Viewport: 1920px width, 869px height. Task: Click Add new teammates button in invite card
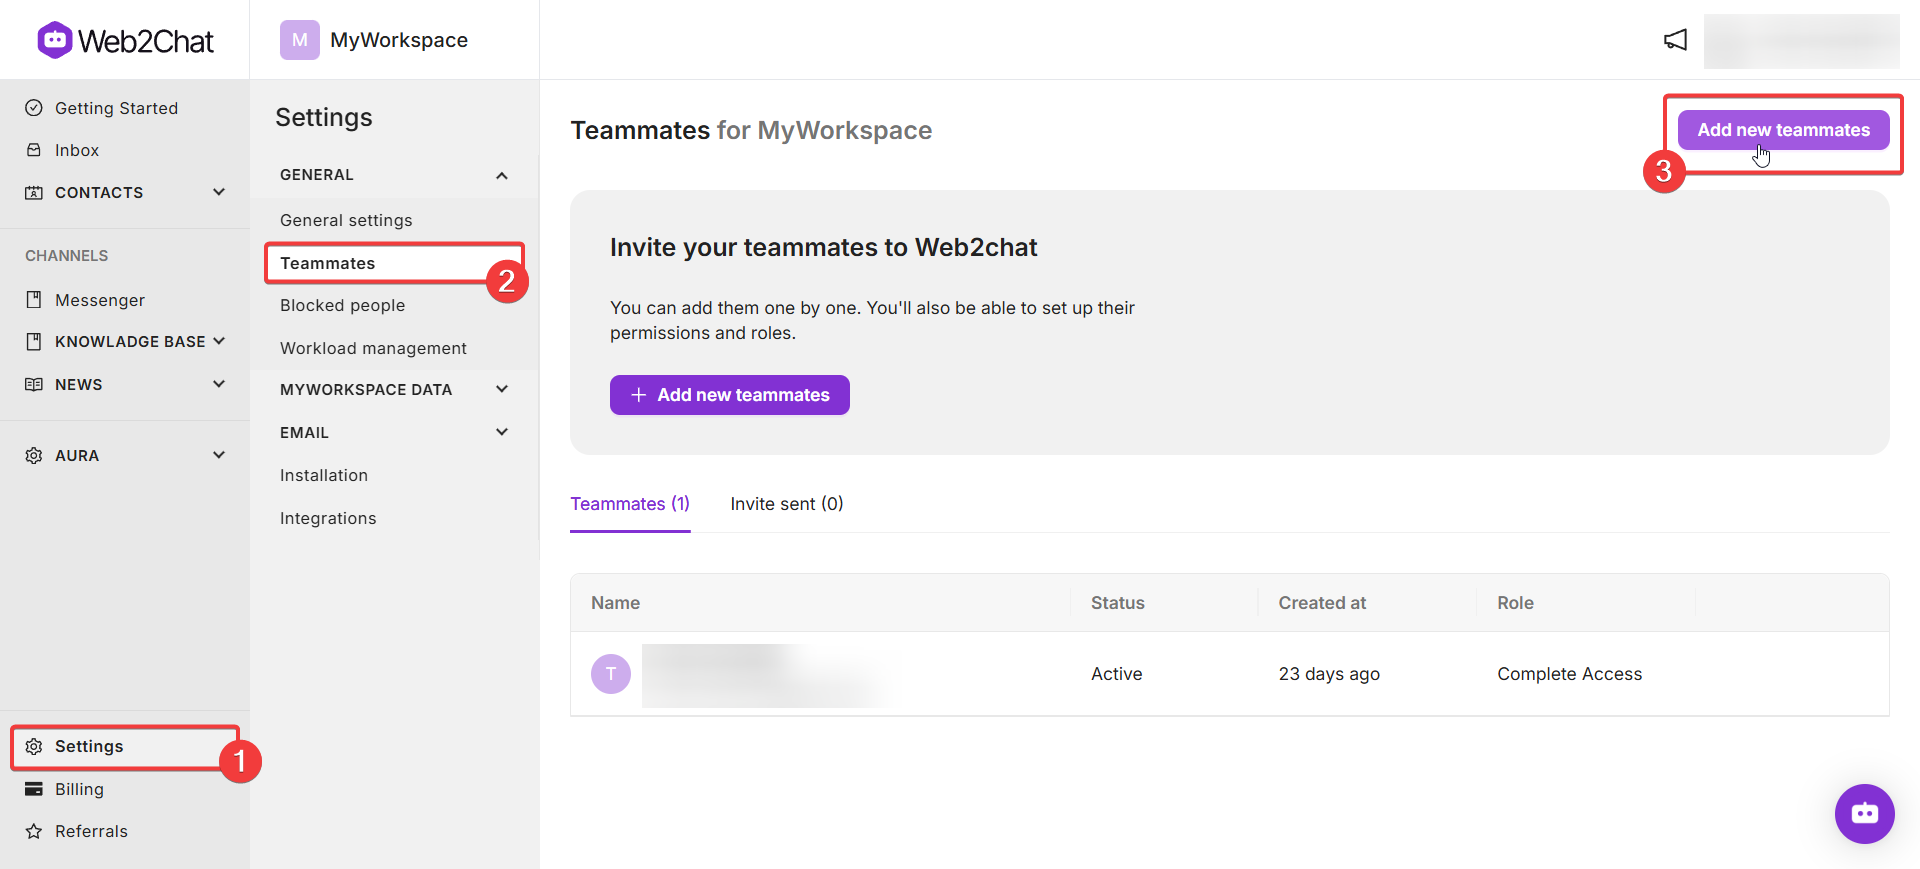[x=730, y=395]
